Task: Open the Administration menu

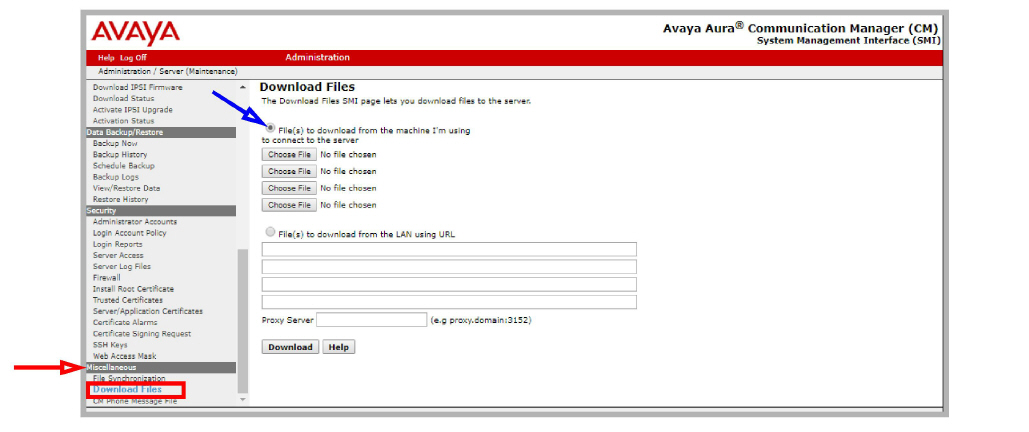Action: pos(317,58)
